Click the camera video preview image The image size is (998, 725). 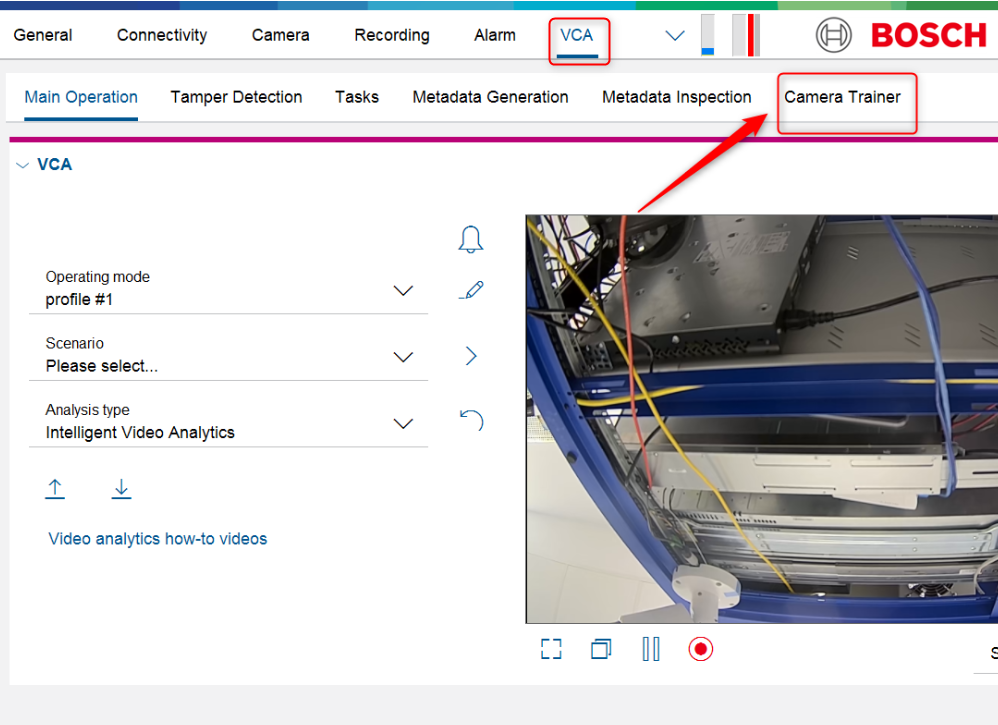(760, 420)
